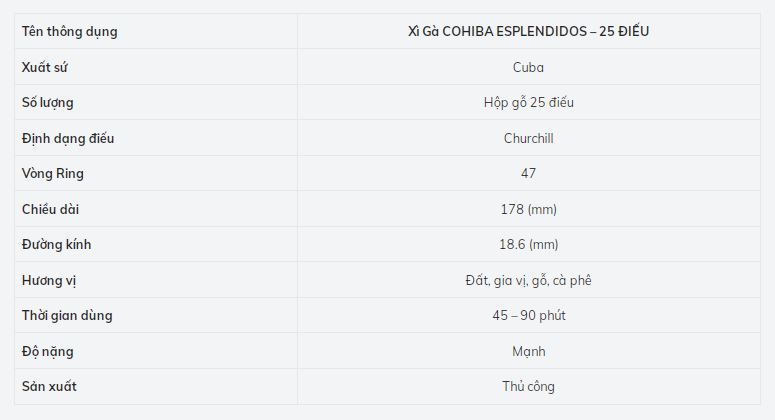The image size is (775, 420).
Task: Select the '178 (mm)' length value
Action: click(x=528, y=209)
